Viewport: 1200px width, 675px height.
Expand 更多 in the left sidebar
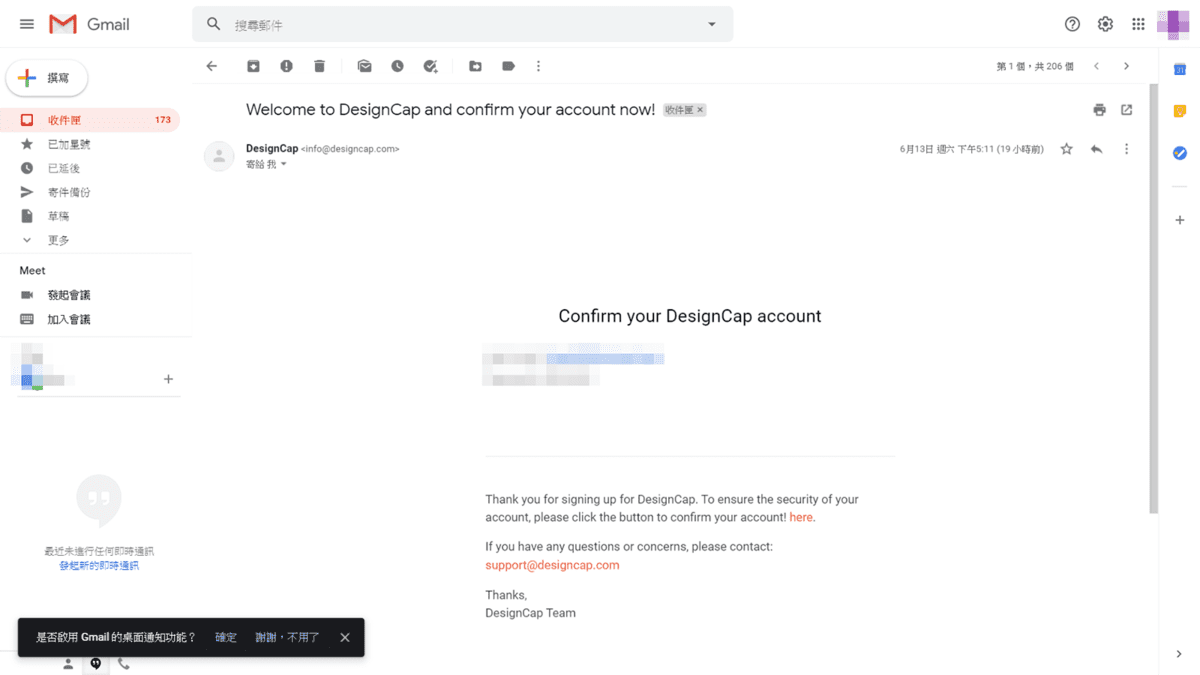58,240
